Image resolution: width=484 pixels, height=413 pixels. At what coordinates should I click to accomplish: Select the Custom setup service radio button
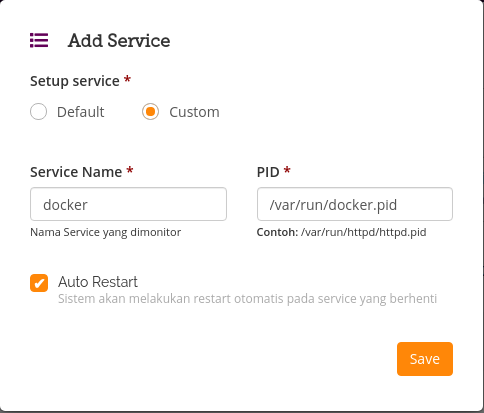pyautogui.click(x=150, y=111)
